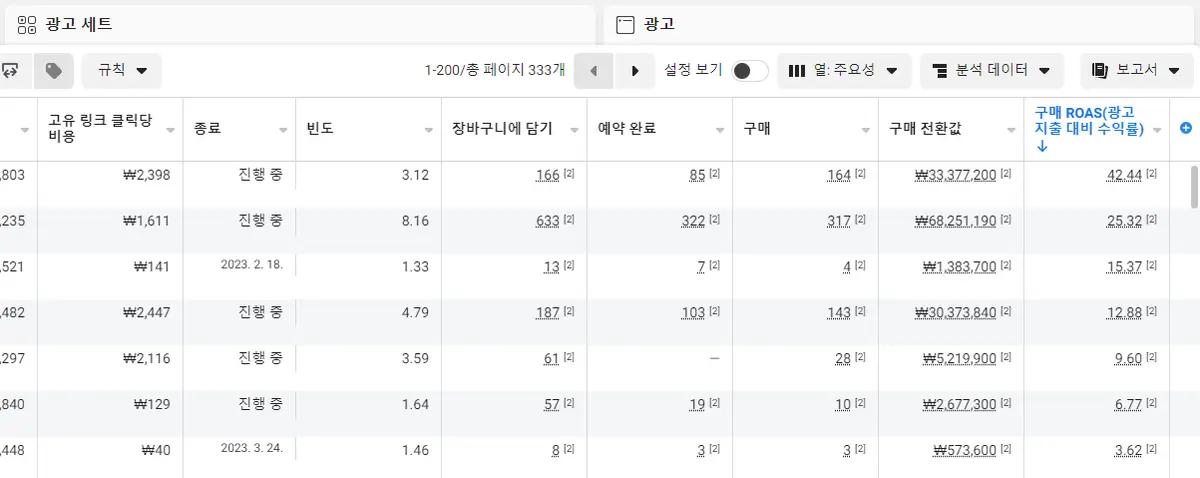Open the 규칙 dropdown
1200x478 pixels.
(x=122, y=71)
